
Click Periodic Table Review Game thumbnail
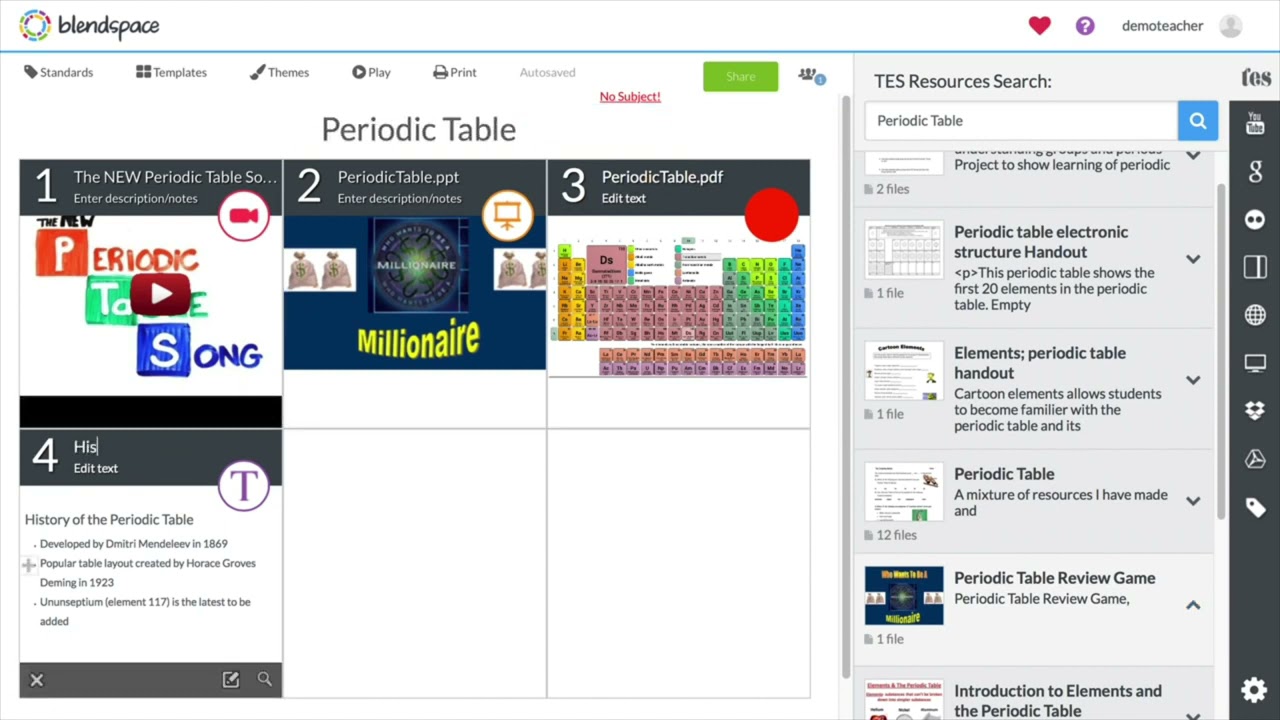(x=904, y=596)
